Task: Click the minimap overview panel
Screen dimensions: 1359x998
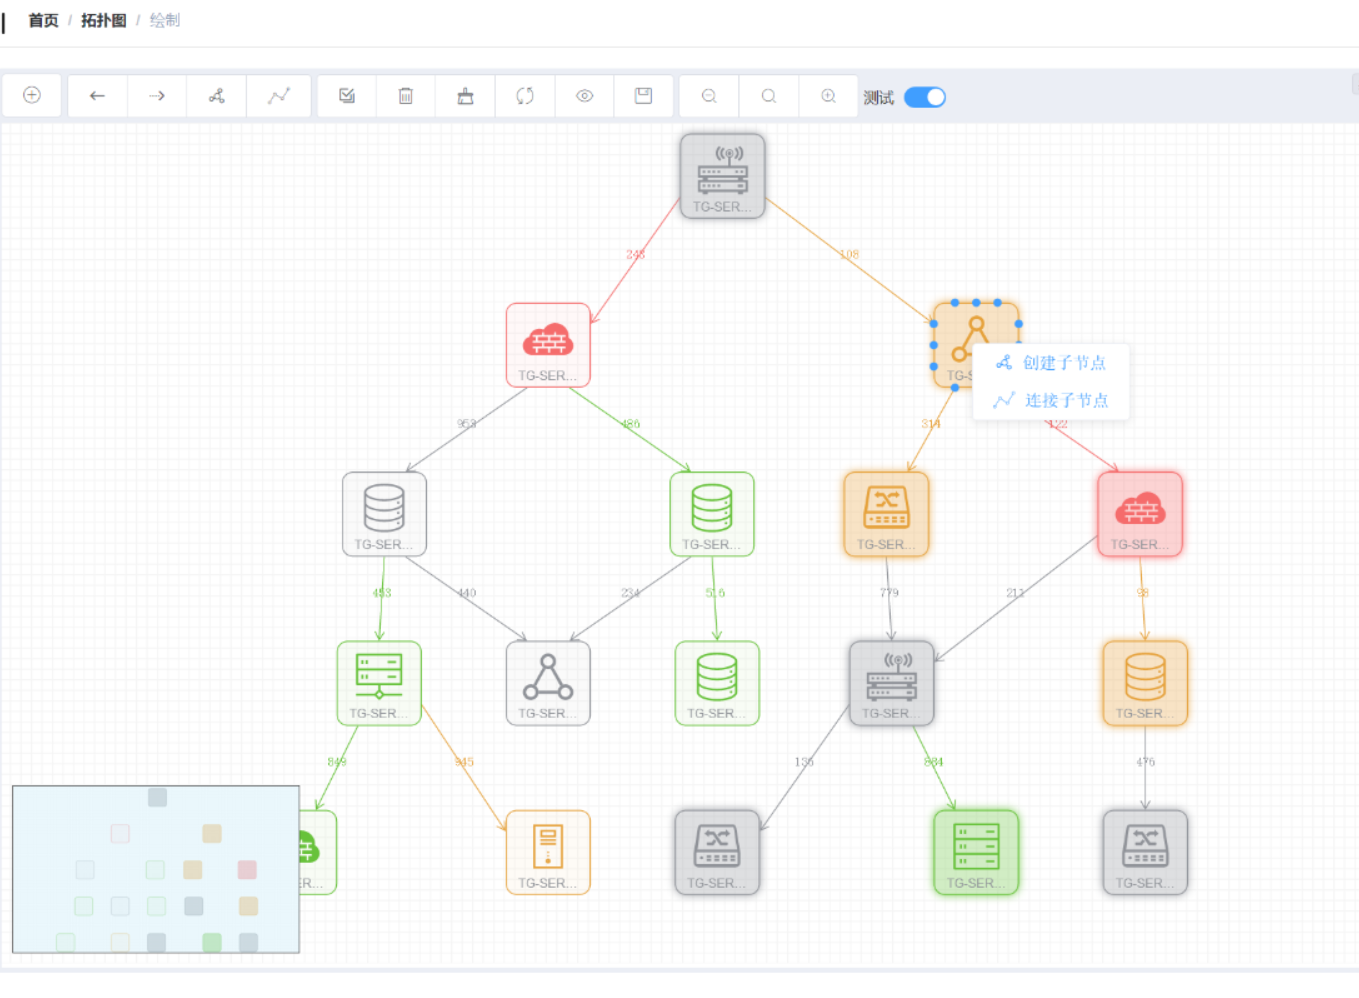Action: (156, 869)
